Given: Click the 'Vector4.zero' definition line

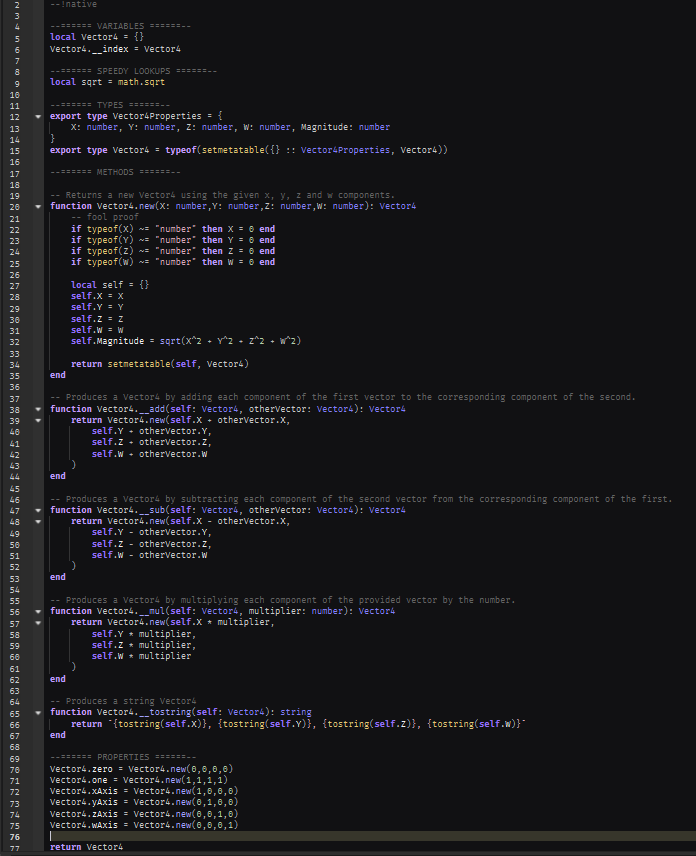Looking at the screenshot, I should pyautogui.click(x=142, y=769).
